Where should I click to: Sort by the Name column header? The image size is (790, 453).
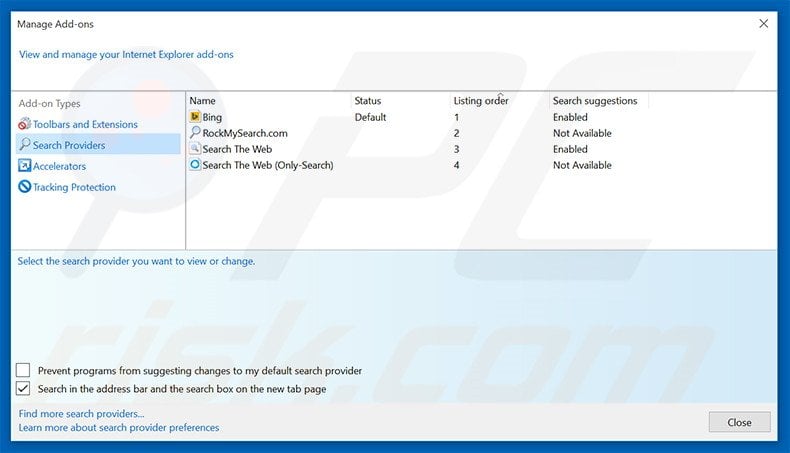(203, 101)
